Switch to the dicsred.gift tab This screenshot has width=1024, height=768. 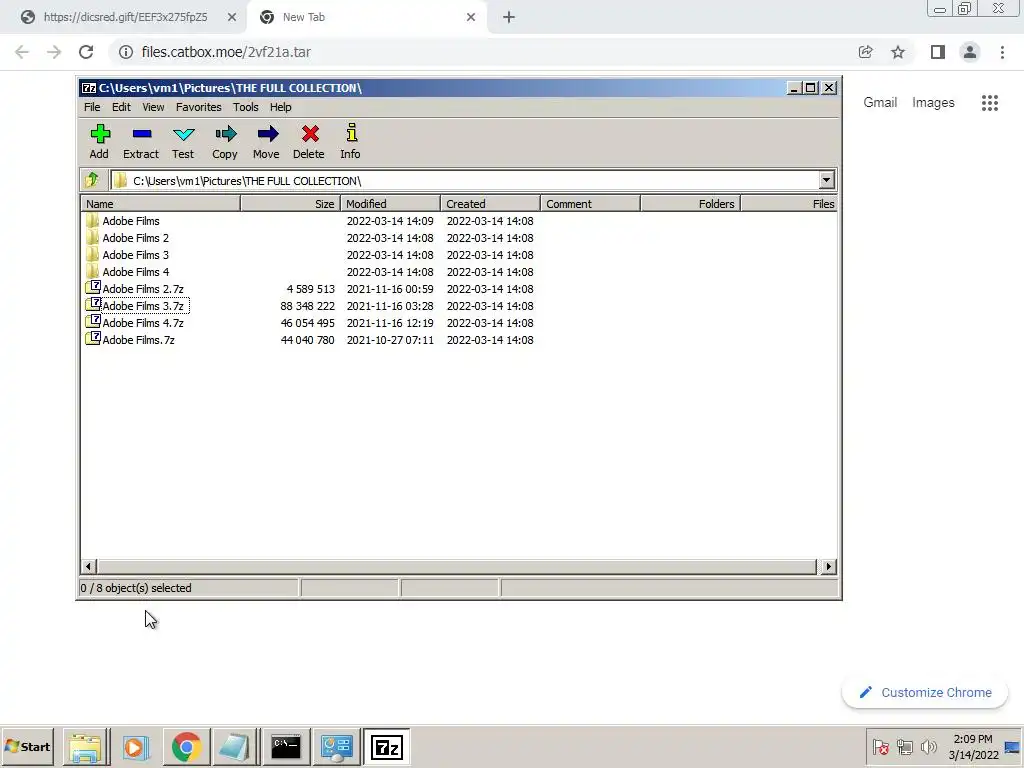pos(124,18)
